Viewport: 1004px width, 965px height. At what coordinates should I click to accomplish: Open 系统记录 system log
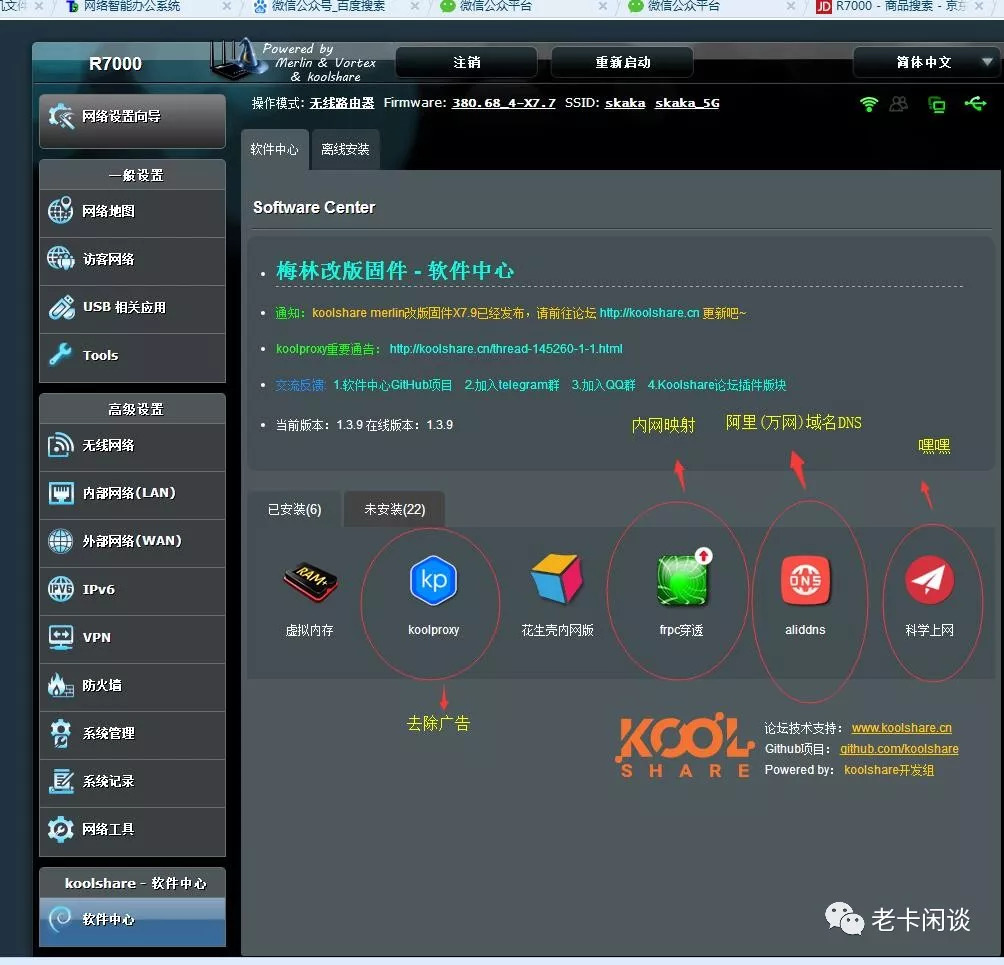[132, 782]
